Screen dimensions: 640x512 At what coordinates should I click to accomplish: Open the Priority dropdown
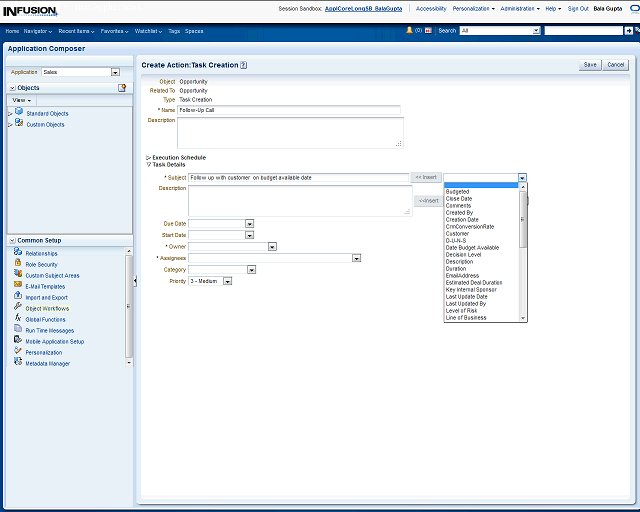227,281
